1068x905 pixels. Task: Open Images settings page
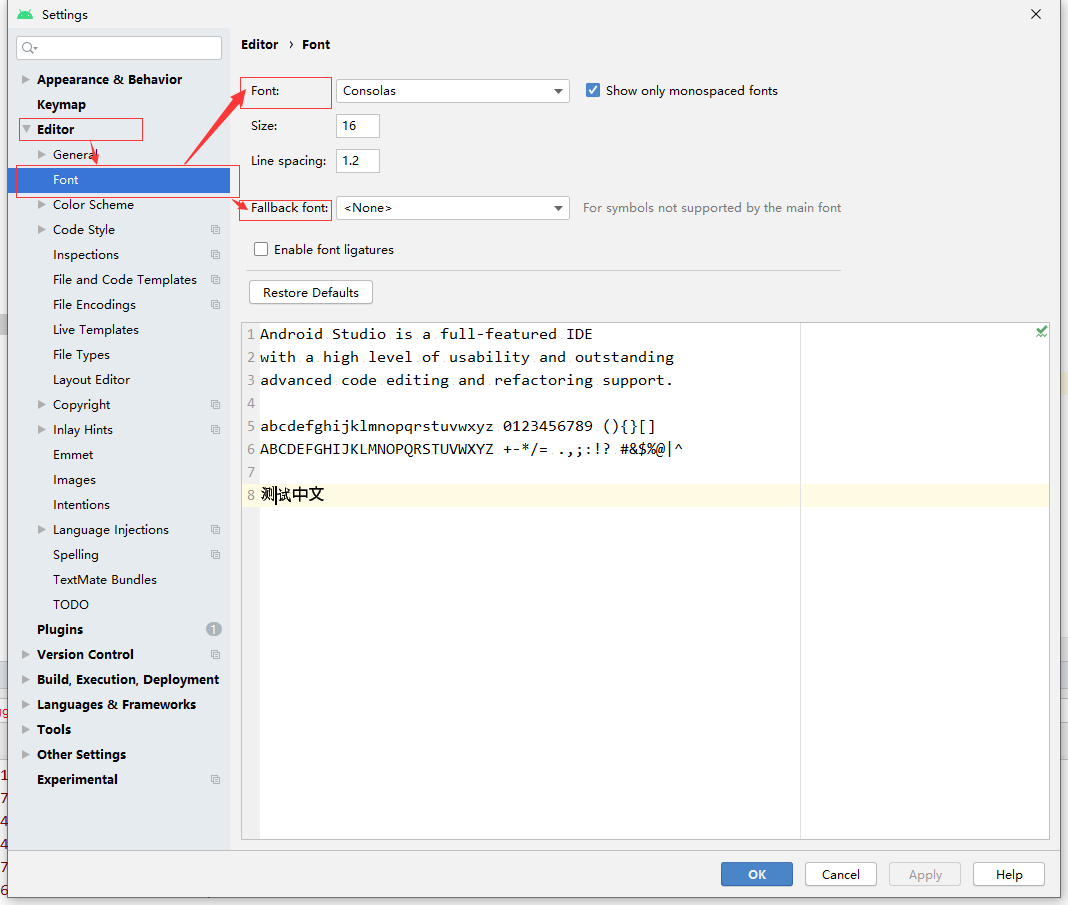pos(74,479)
